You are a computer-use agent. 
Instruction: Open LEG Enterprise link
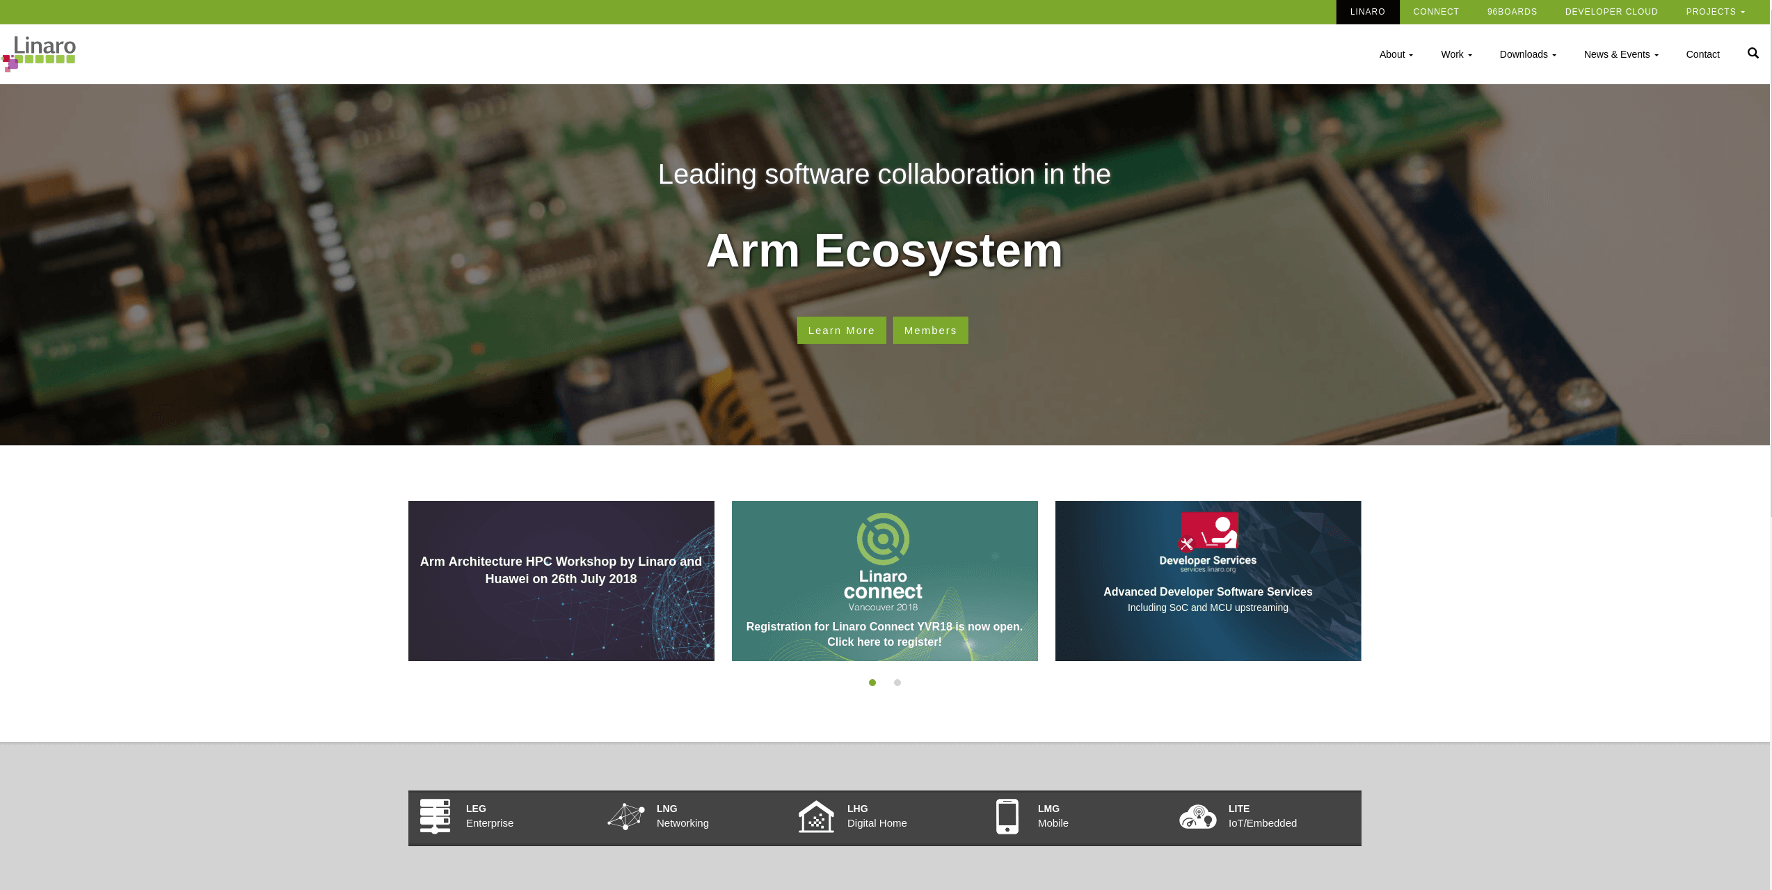tap(490, 816)
